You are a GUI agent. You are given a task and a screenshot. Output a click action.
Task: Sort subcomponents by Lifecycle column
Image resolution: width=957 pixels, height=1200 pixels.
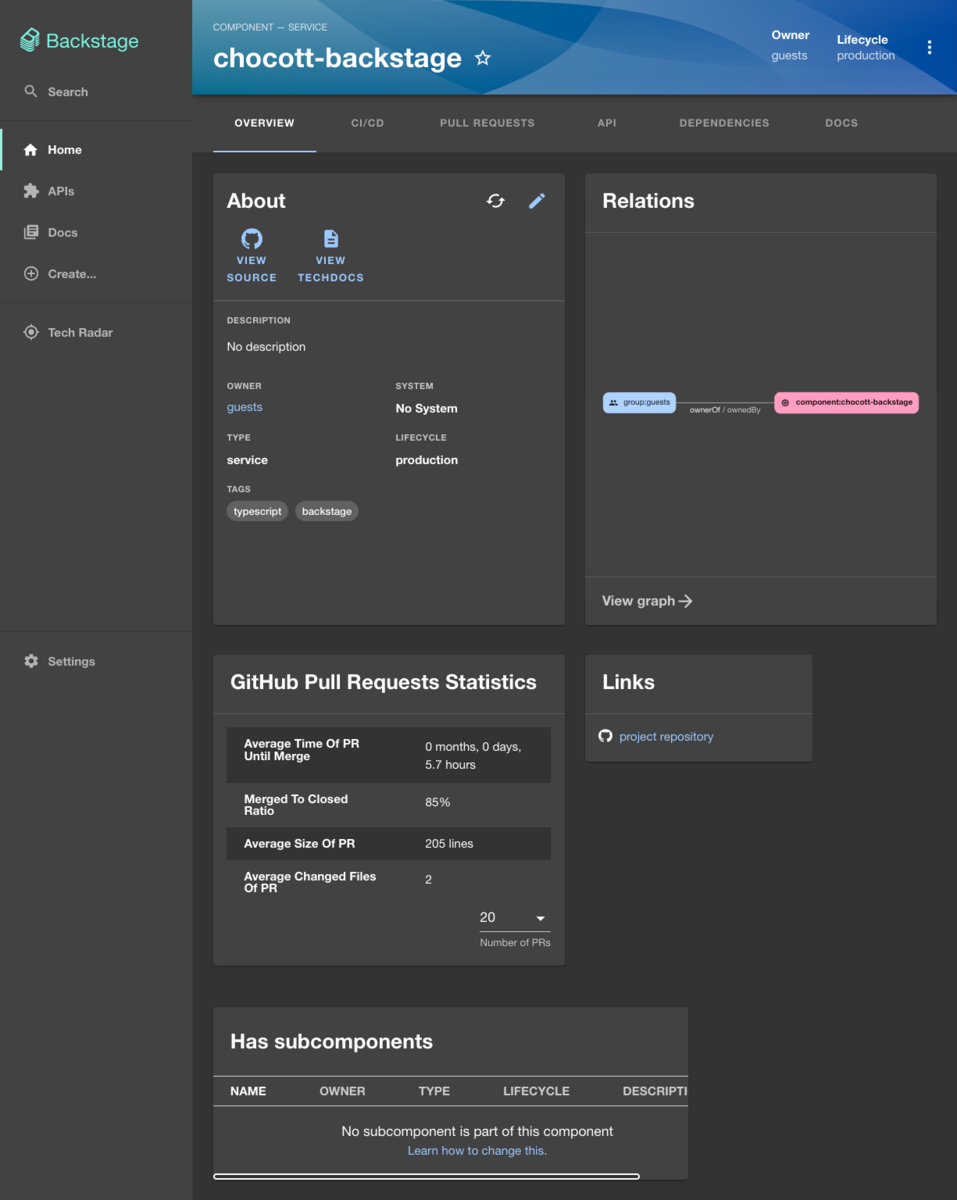click(536, 1091)
